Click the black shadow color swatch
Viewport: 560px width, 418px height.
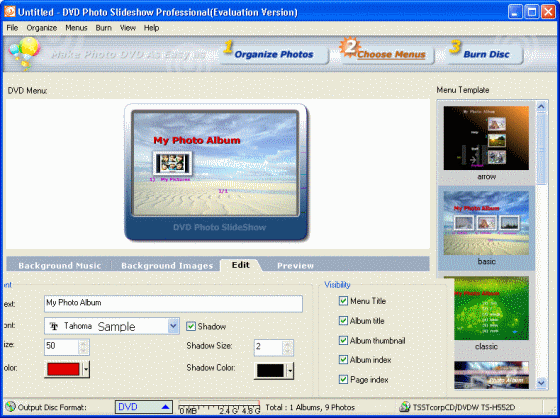point(270,371)
